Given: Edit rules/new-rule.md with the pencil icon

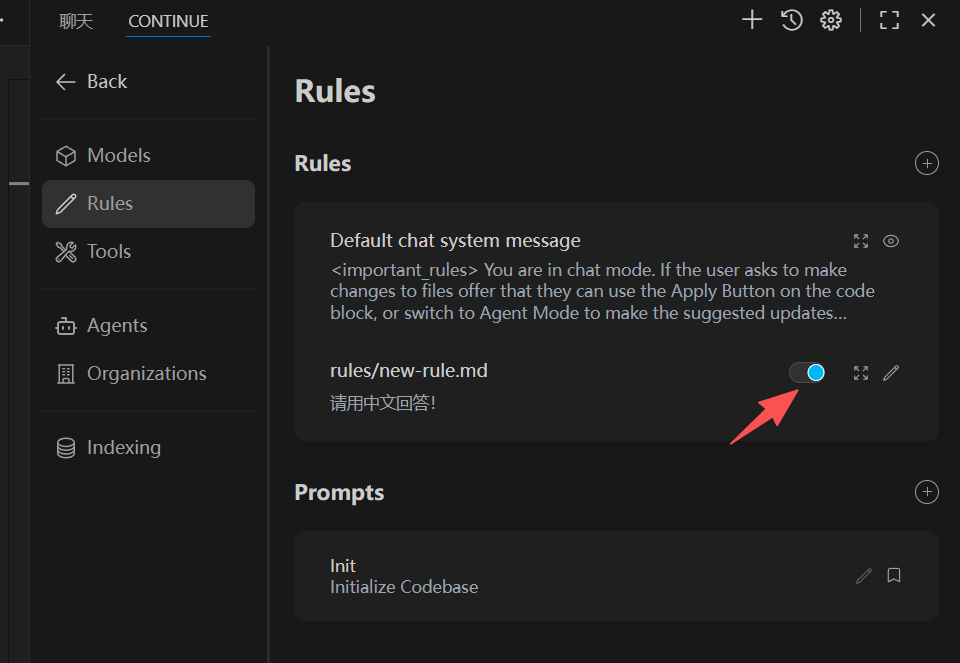Looking at the screenshot, I should pyautogui.click(x=891, y=372).
